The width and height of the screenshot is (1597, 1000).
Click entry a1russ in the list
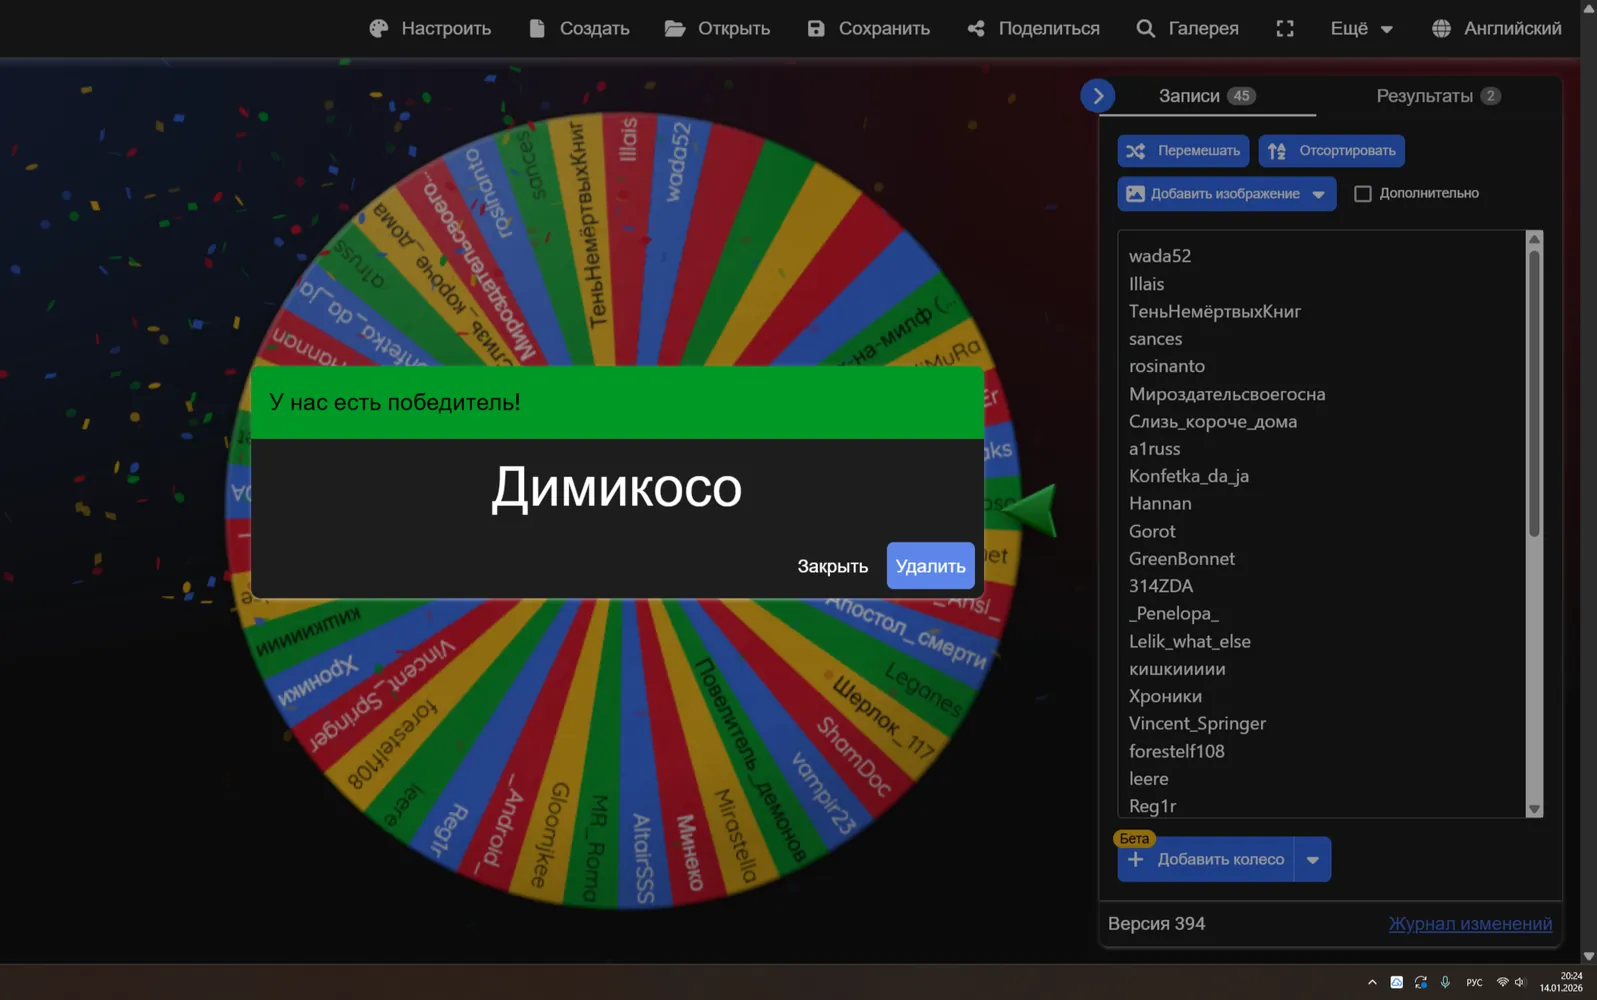pos(1154,449)
